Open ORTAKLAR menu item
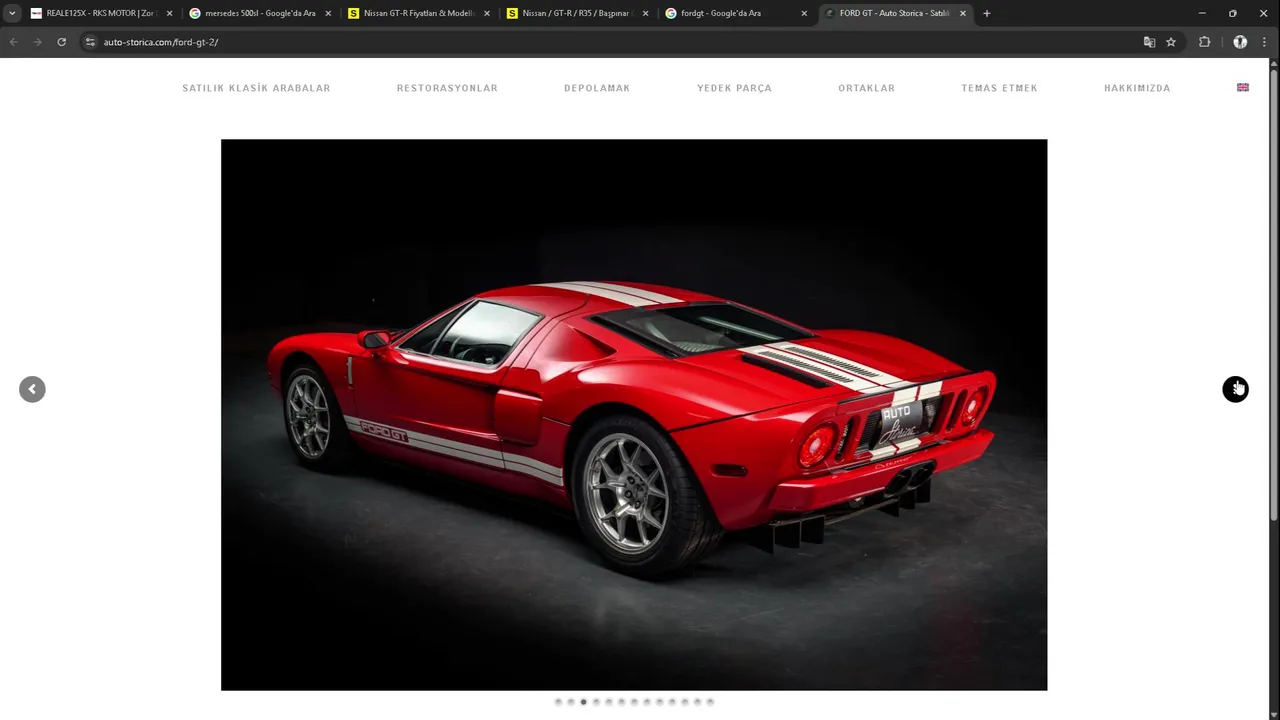 (x=866, y=88)
